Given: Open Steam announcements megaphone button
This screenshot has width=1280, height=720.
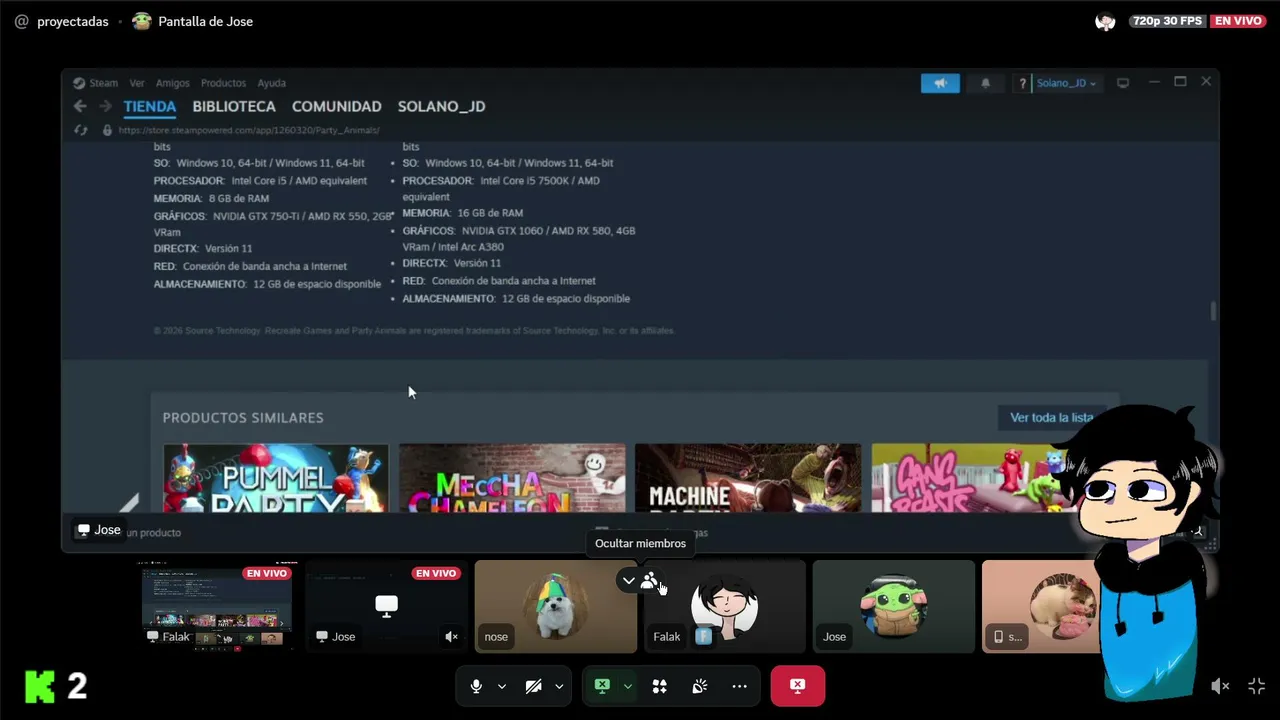Looking at the screenshot, I should pos(940,83).
